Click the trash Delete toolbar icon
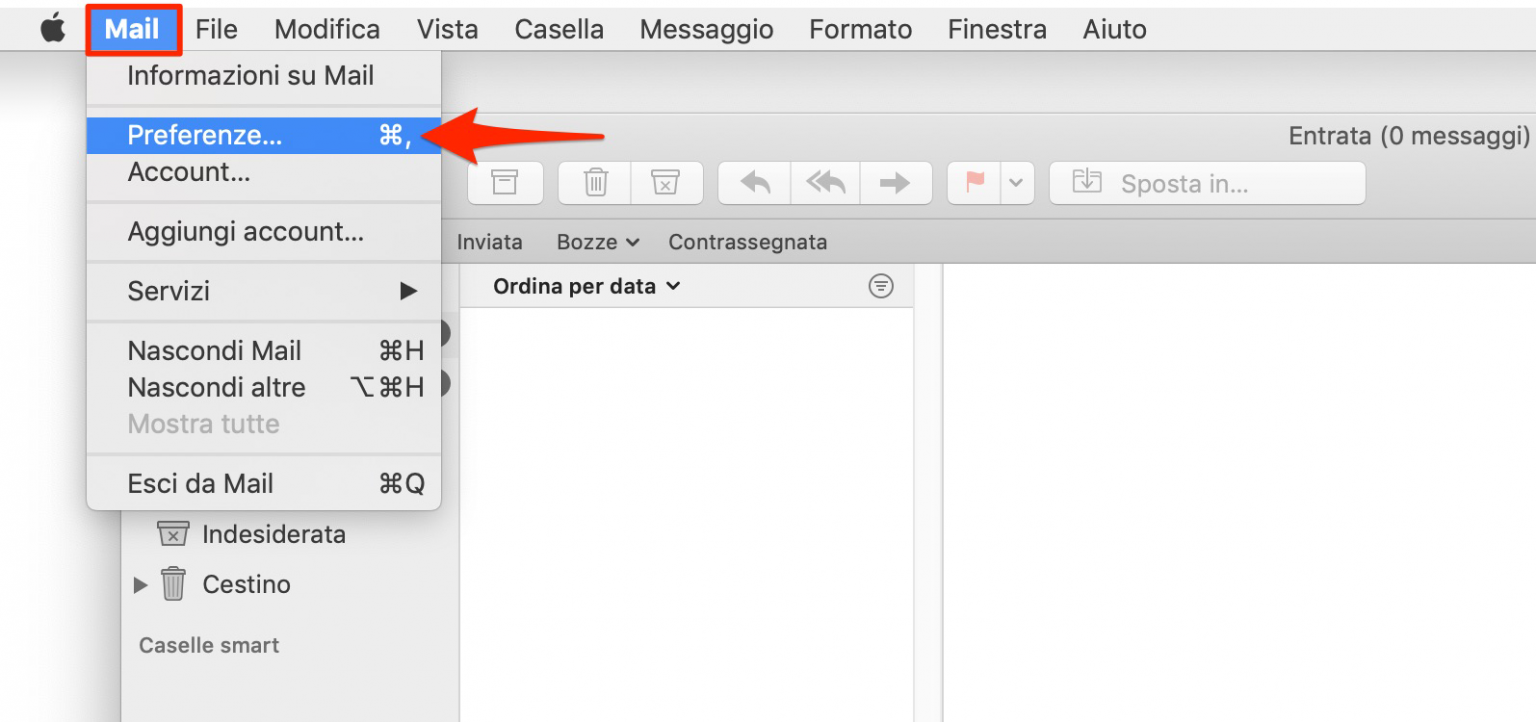 click(x=595, y=183)
